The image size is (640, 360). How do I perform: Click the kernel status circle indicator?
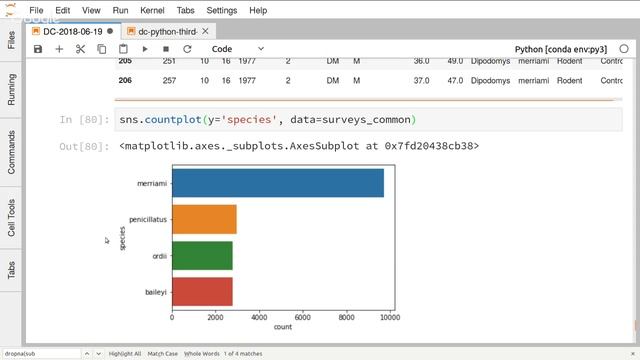[x=624, y=49]
